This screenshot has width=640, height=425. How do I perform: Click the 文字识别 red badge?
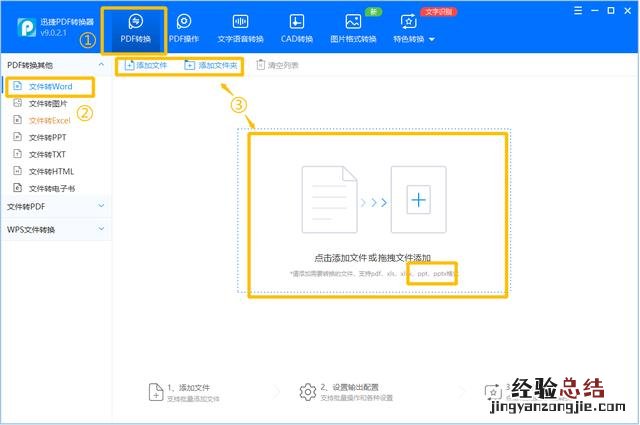tap(439, 12)
